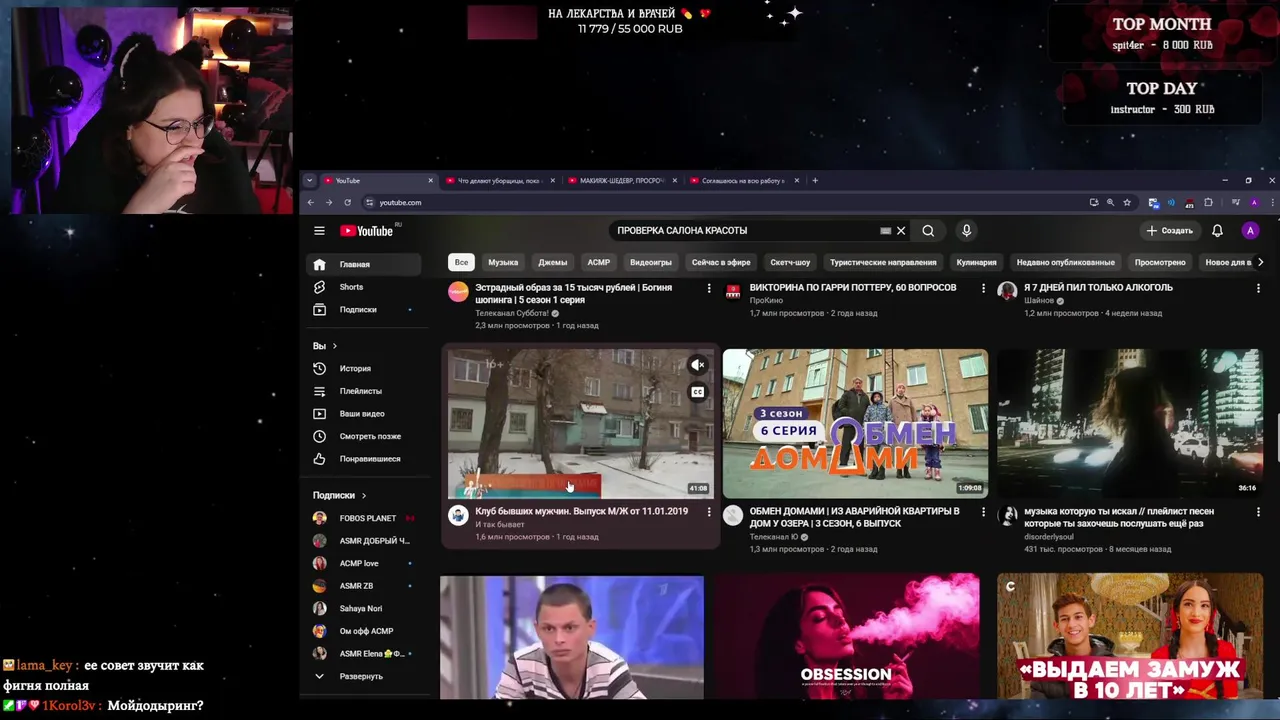The image size is (1280, 720).
Task: Open Выдаем замуж в 10 лет thumbnail
Action: tap(1129, 636)
